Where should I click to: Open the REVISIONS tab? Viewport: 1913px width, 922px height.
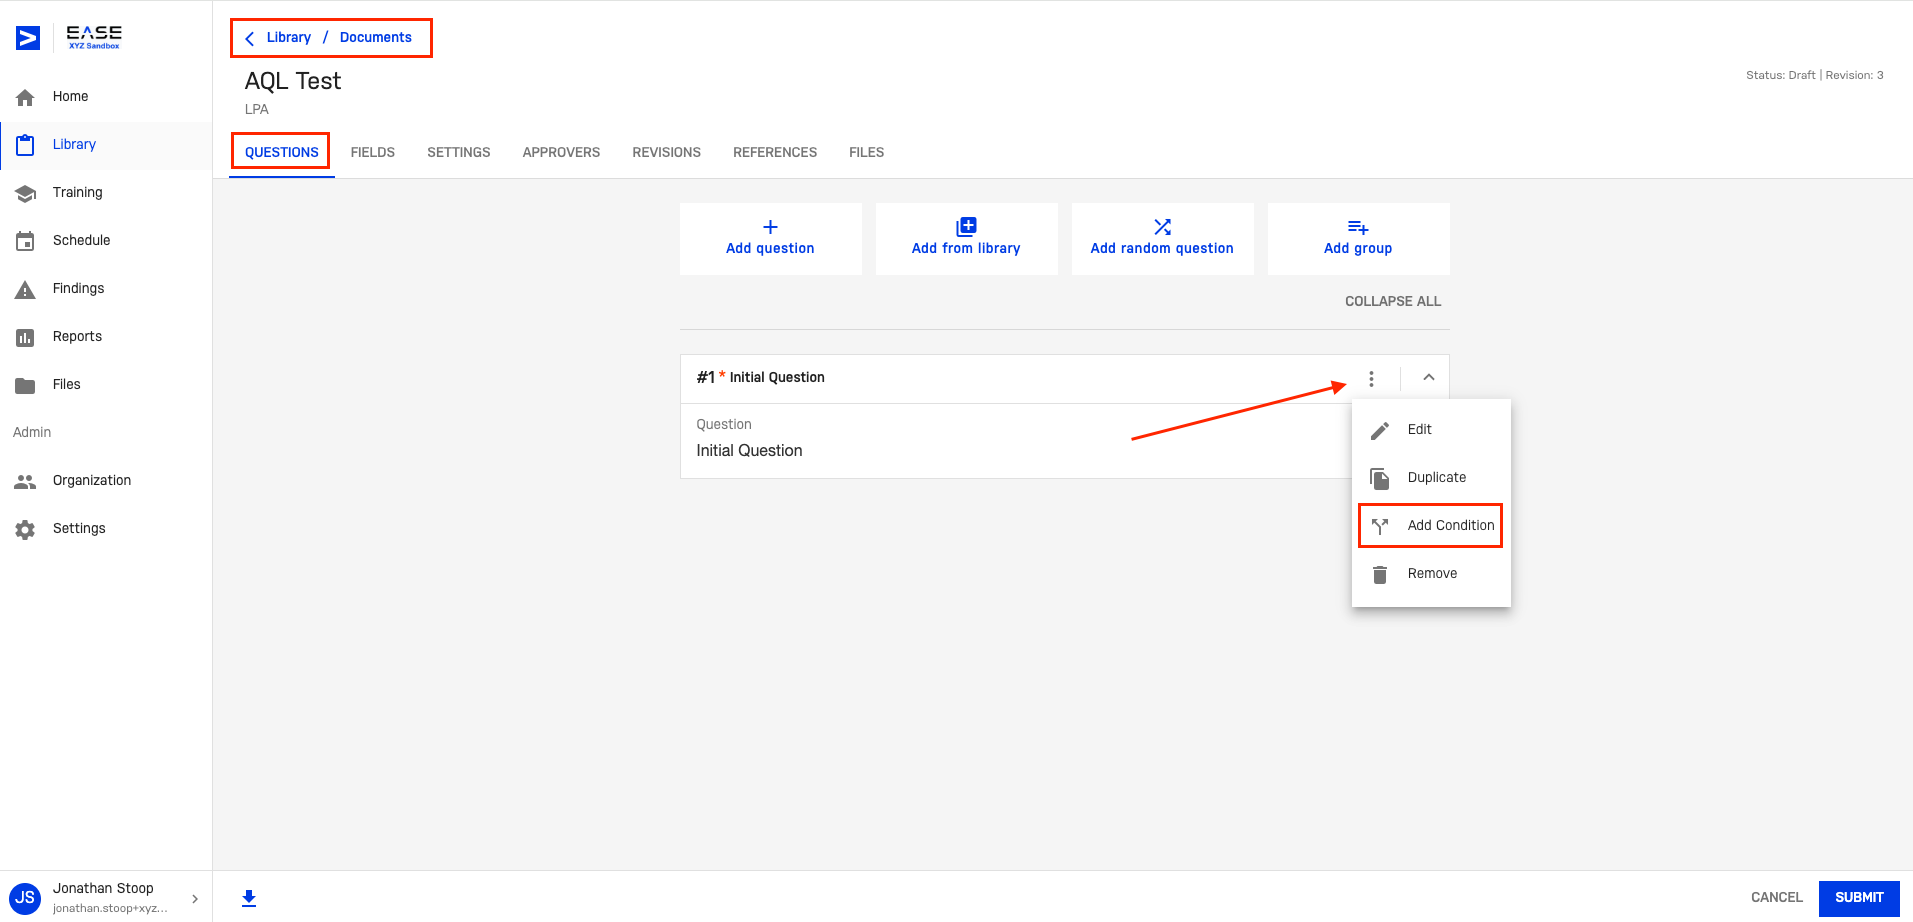click(x=667, y=153)
